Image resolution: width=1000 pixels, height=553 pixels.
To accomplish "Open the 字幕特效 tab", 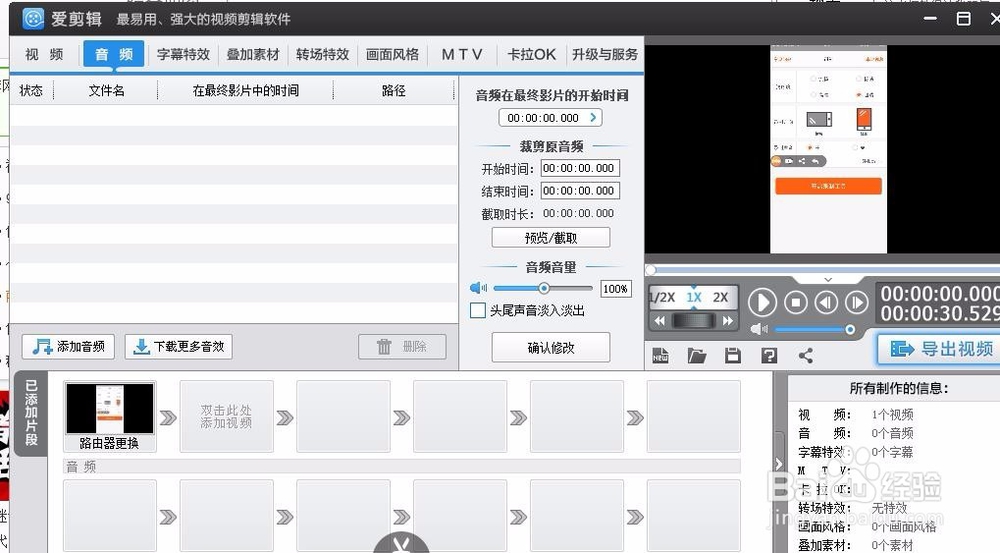I will [x=183, y=54].
